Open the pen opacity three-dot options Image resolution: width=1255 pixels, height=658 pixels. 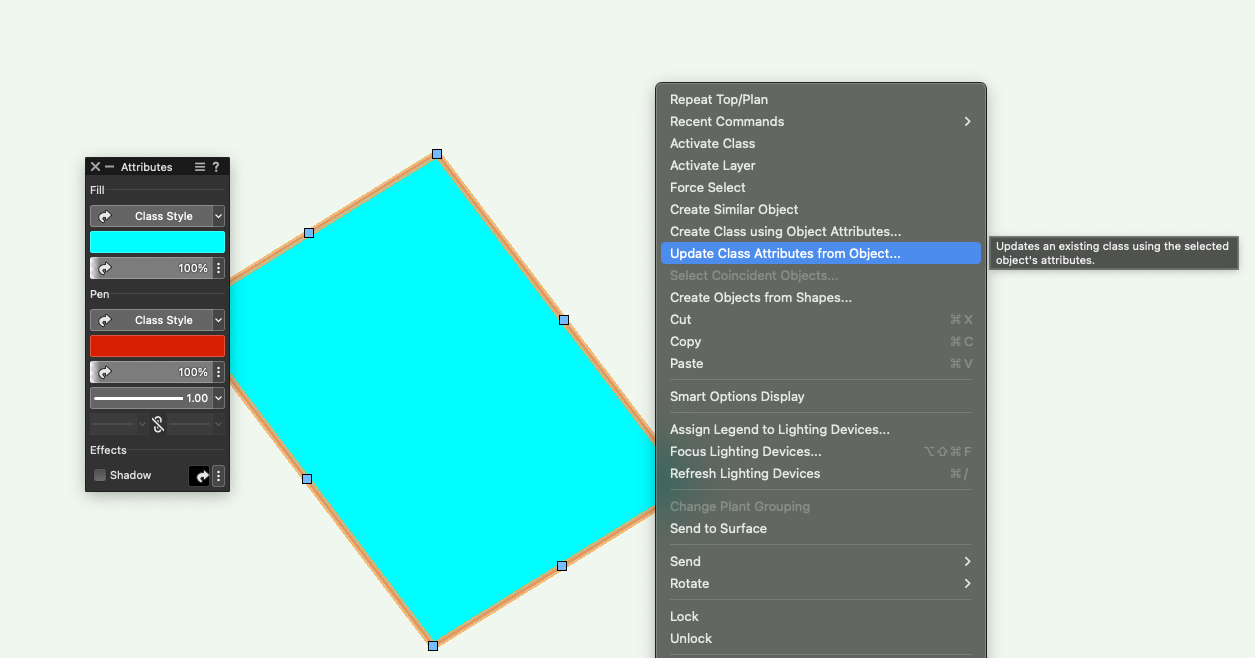coord(219,372)
